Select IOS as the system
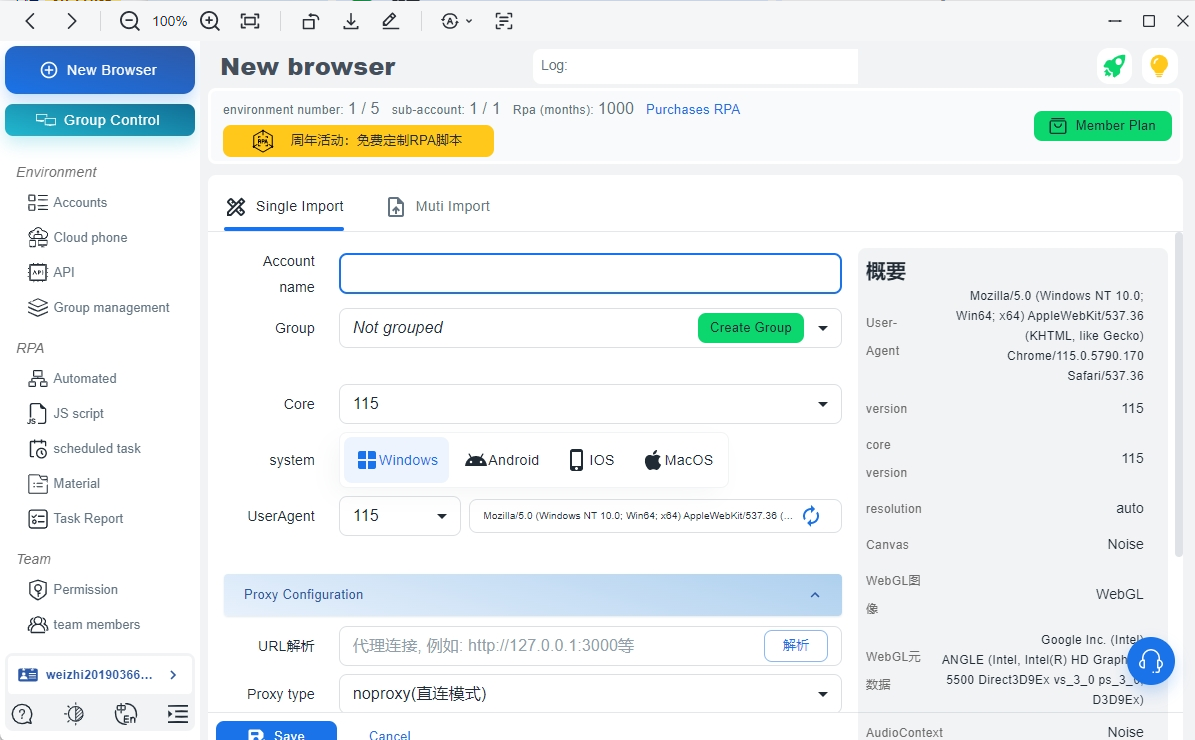Image resolution: width=1195 pixels, height=740 pixels. pyautogui.click(x=591, y=460)
